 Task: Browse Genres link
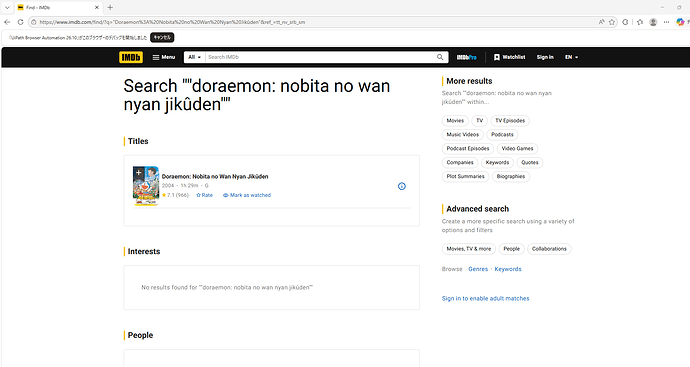click(478, 269)
